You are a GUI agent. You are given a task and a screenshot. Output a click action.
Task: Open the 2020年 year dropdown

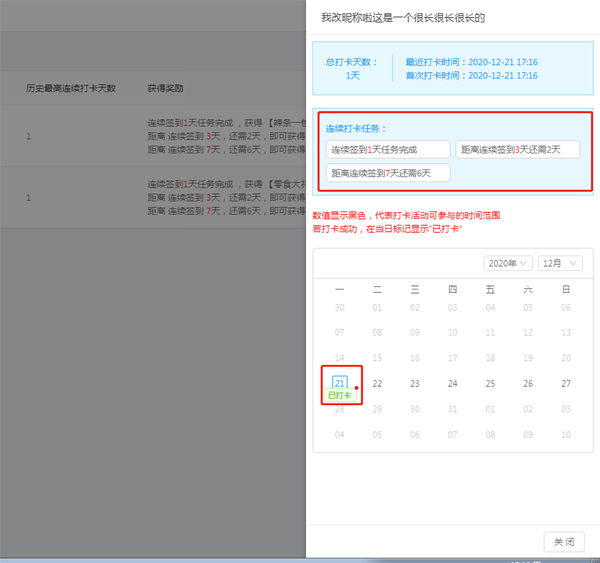coord(507,263)
